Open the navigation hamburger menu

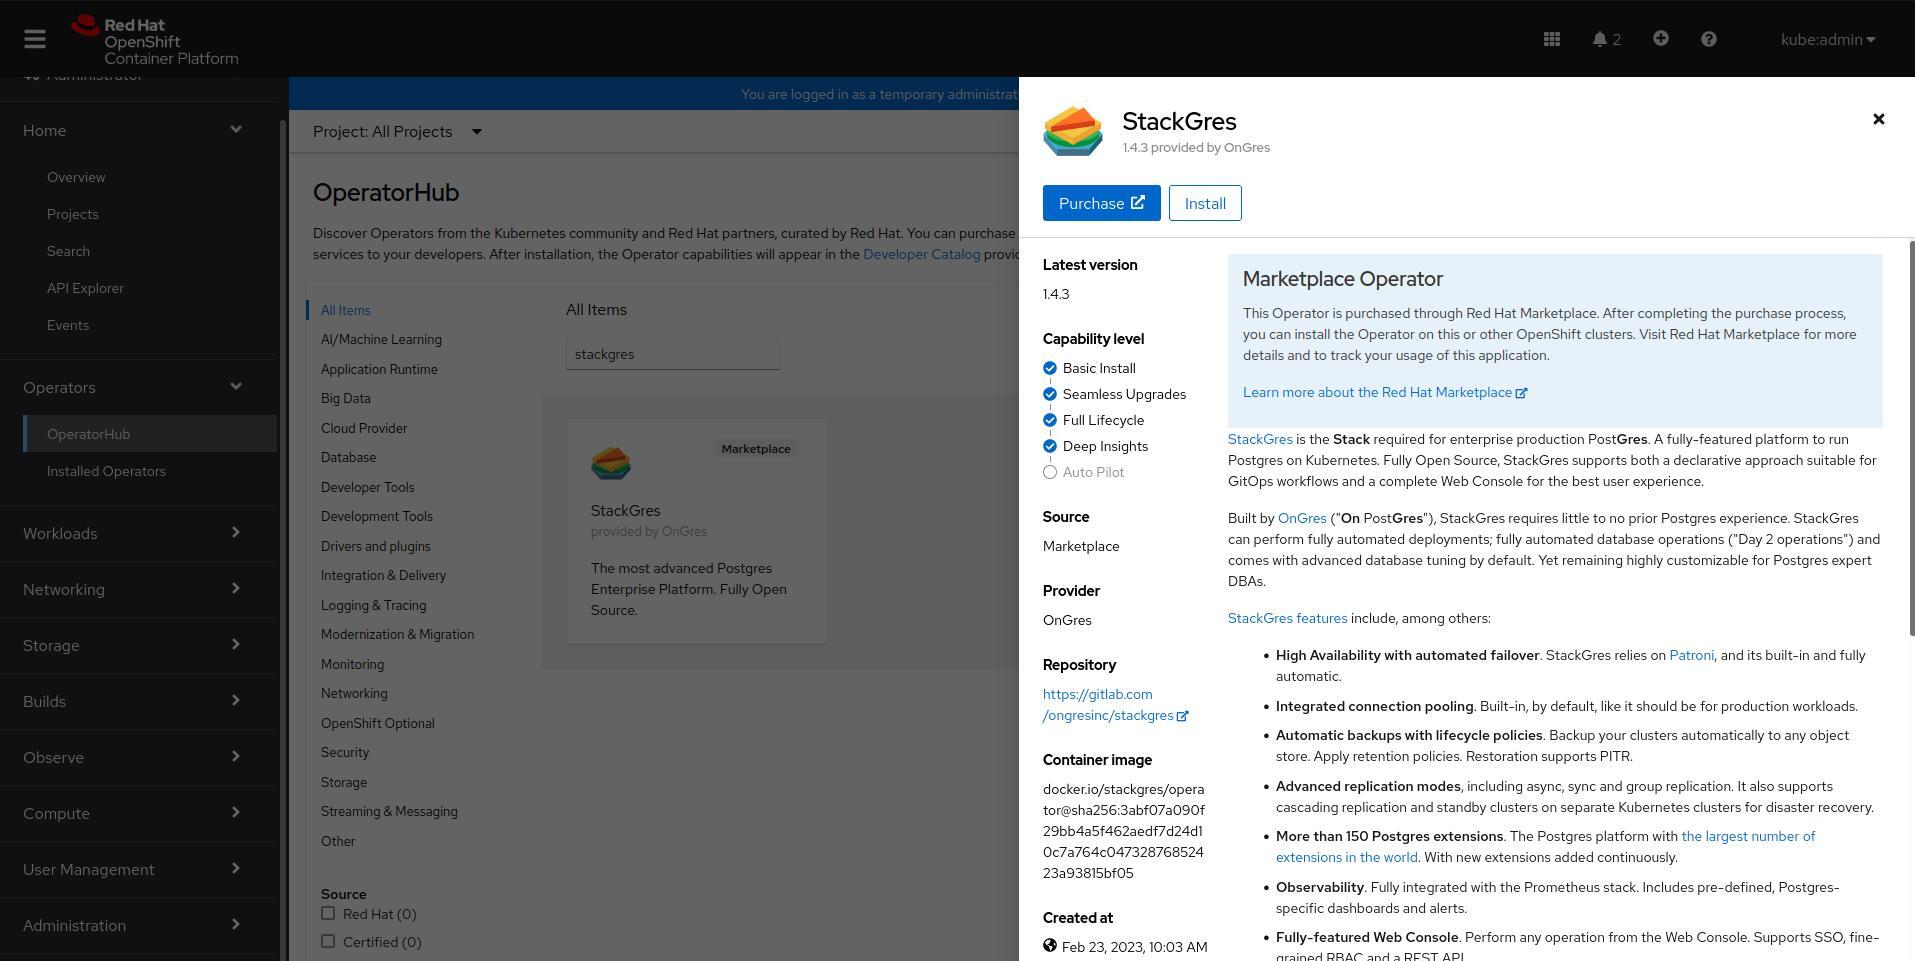[x=34, y=39]
